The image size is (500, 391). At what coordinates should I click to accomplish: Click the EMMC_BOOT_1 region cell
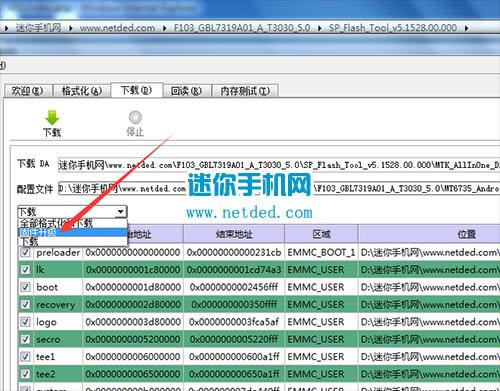tap(321, 252)
